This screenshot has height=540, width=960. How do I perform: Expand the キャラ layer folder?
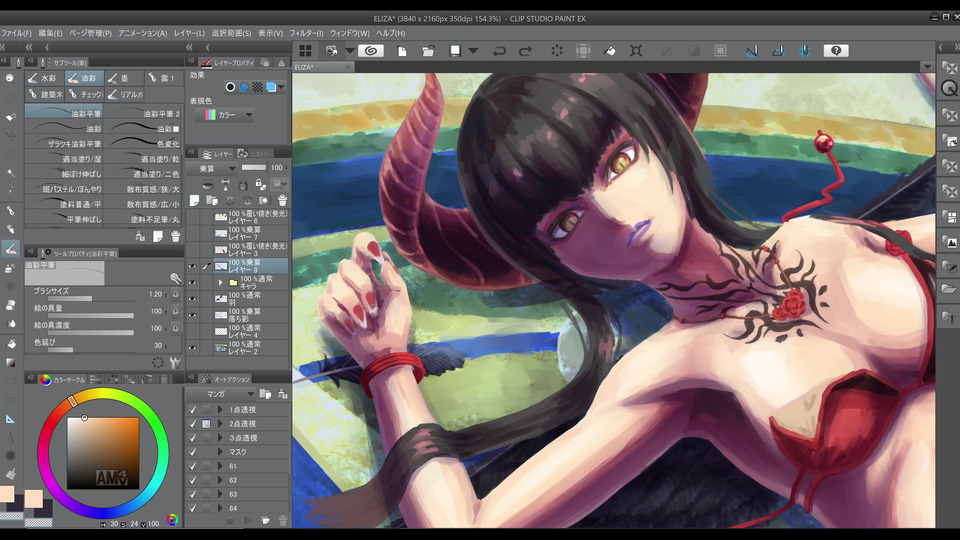click(220, 283)
